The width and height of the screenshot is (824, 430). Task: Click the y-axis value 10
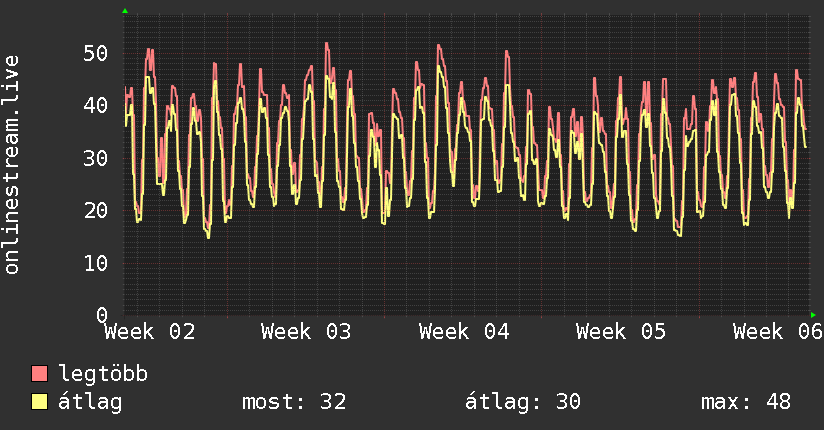click(96, 263)
